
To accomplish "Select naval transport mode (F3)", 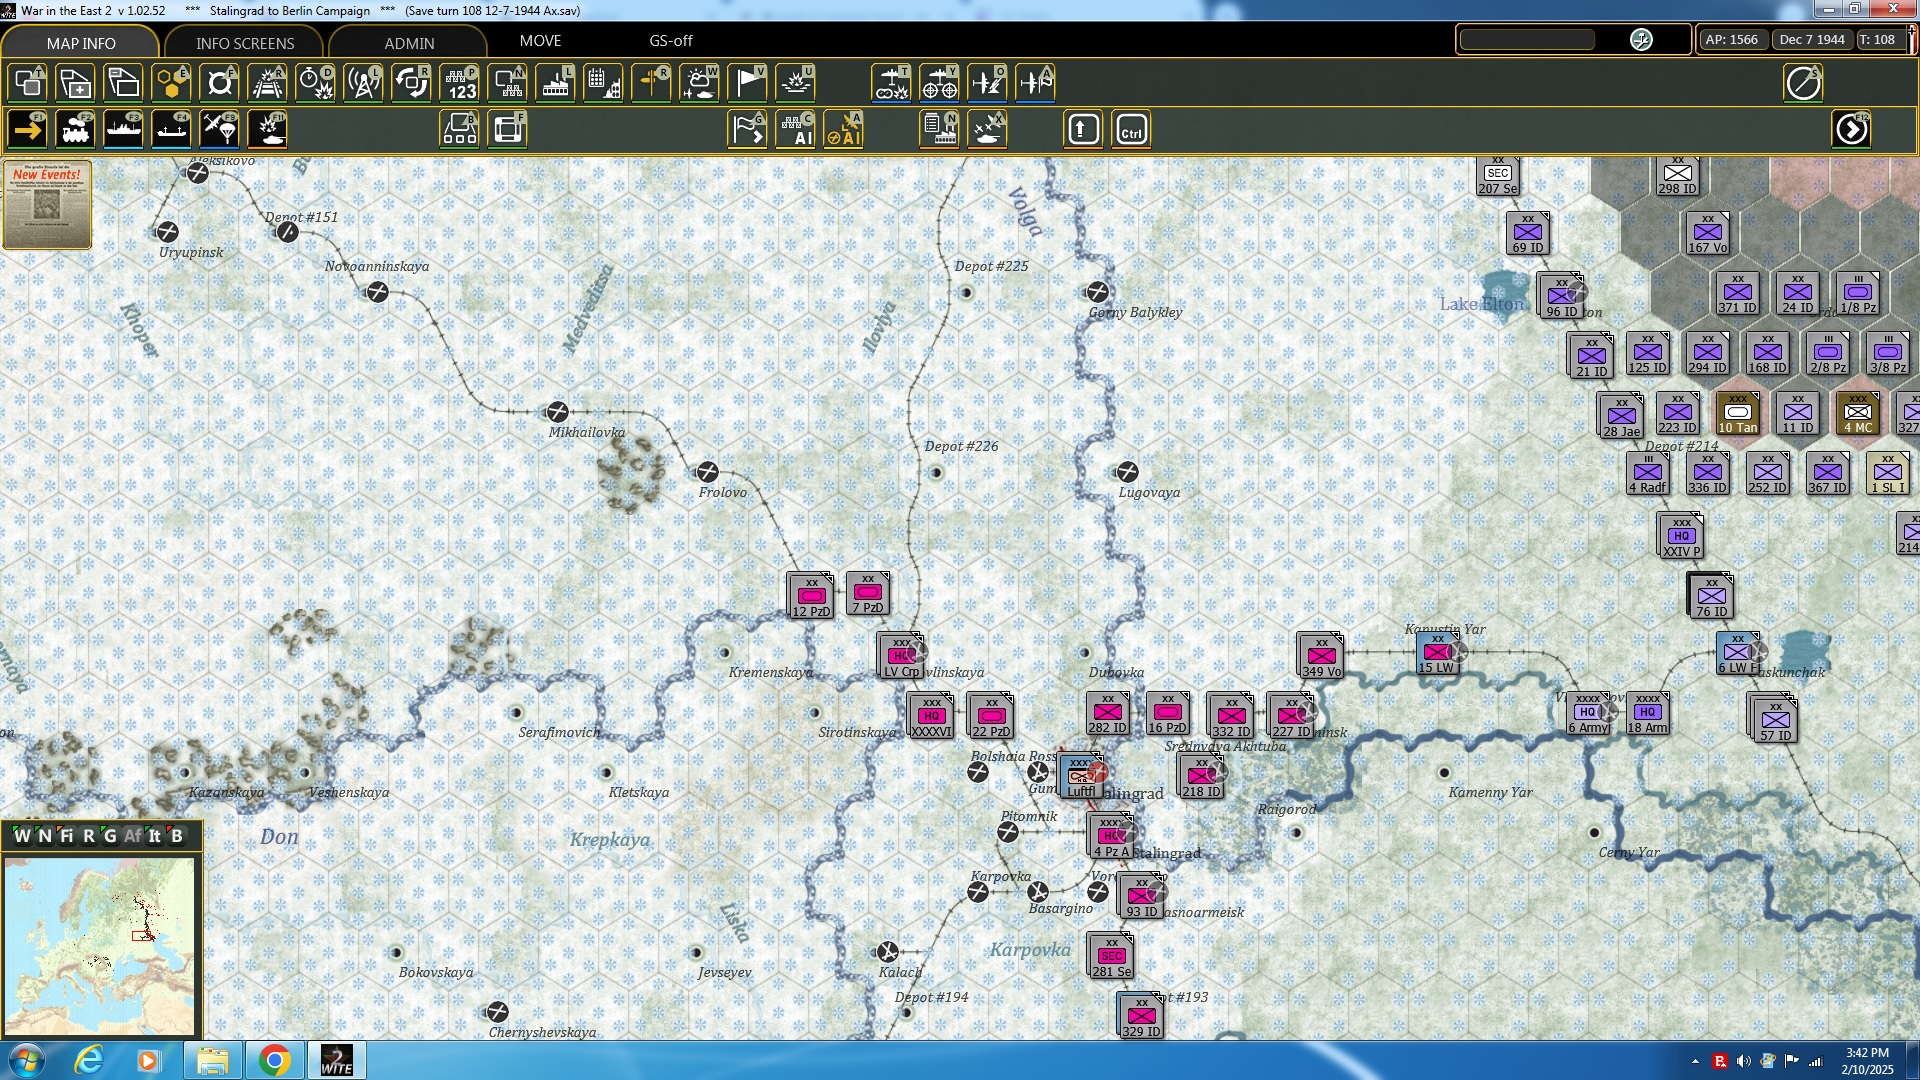I will tap(124, 129).
